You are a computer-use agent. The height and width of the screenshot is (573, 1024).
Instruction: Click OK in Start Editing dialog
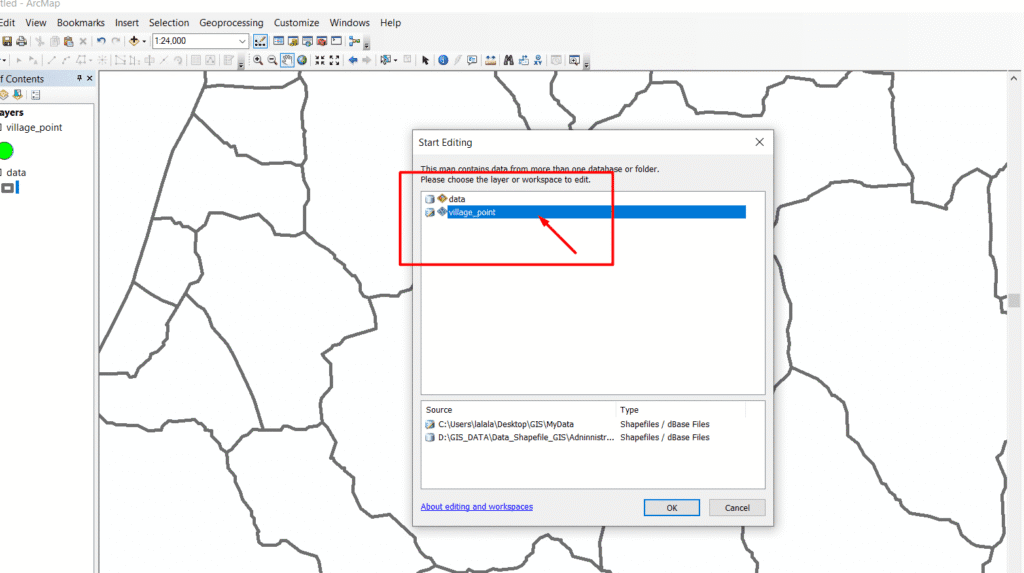pyautogui.click(x=671, y=508)
